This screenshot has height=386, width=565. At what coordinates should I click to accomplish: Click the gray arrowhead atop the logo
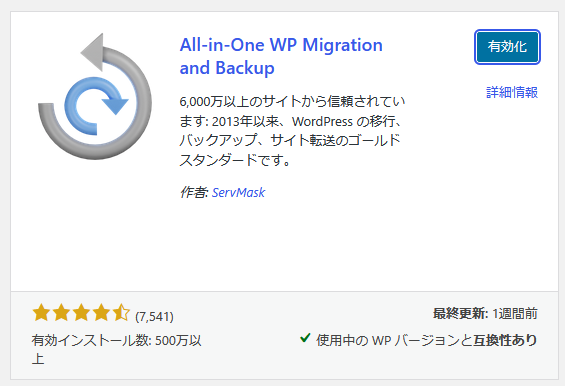coord(92,52)
